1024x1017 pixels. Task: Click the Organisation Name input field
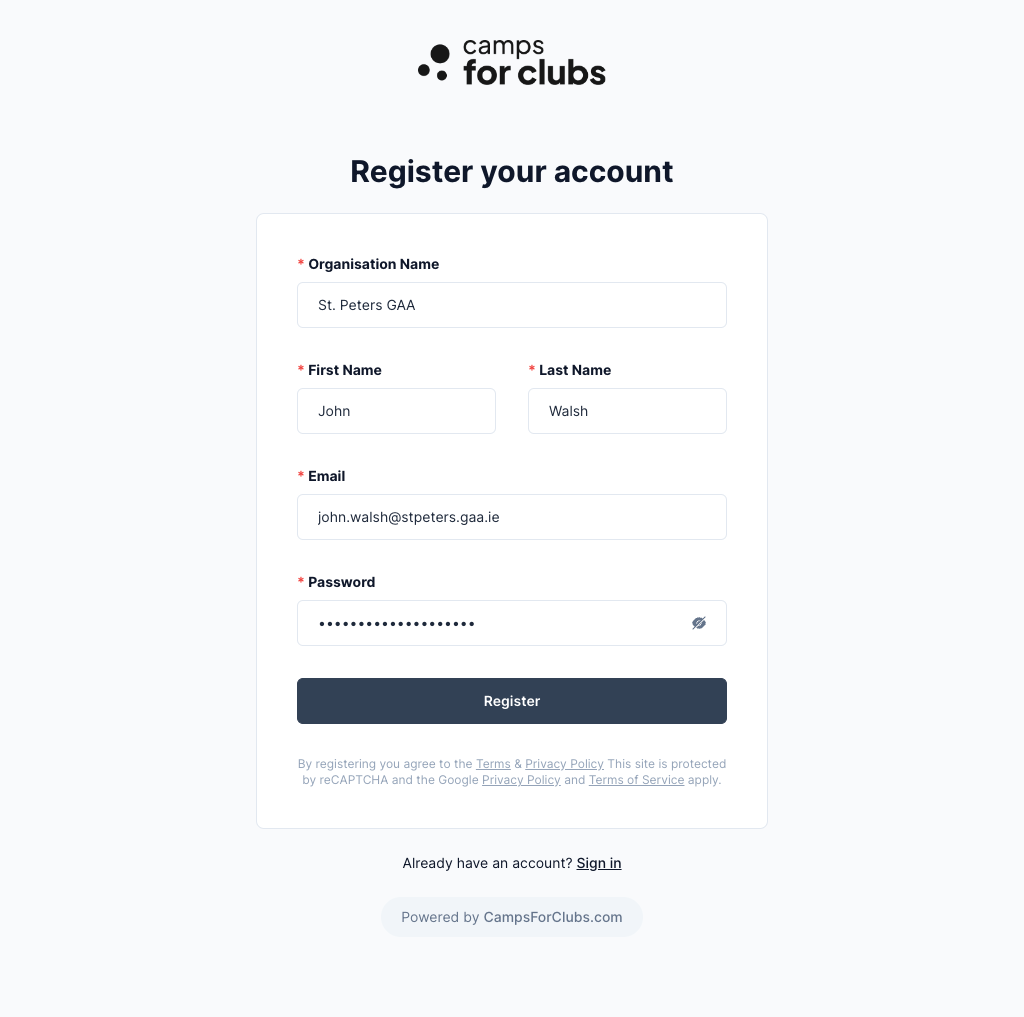512,305
